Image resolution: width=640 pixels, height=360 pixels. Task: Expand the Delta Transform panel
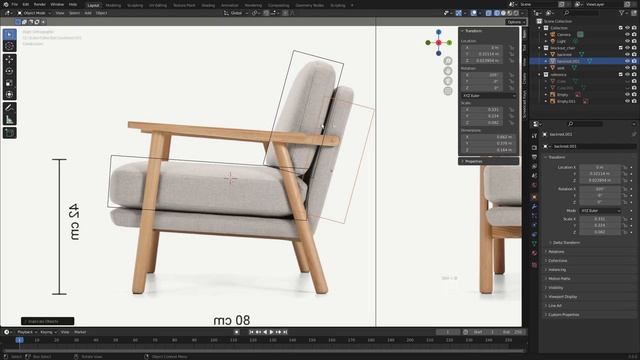point(565,242)
